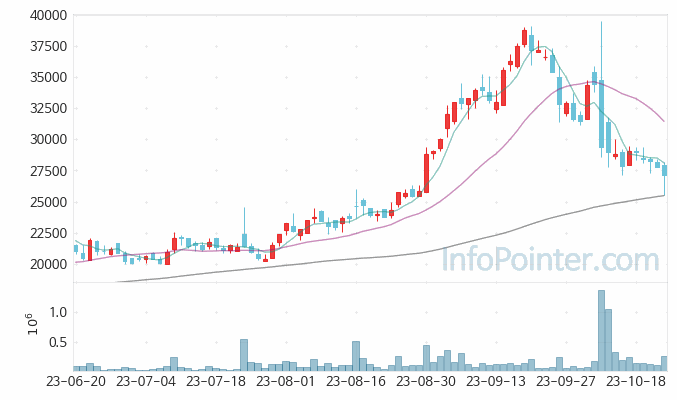Click the volume spike bar near 23-08-16

coord(356,356)
